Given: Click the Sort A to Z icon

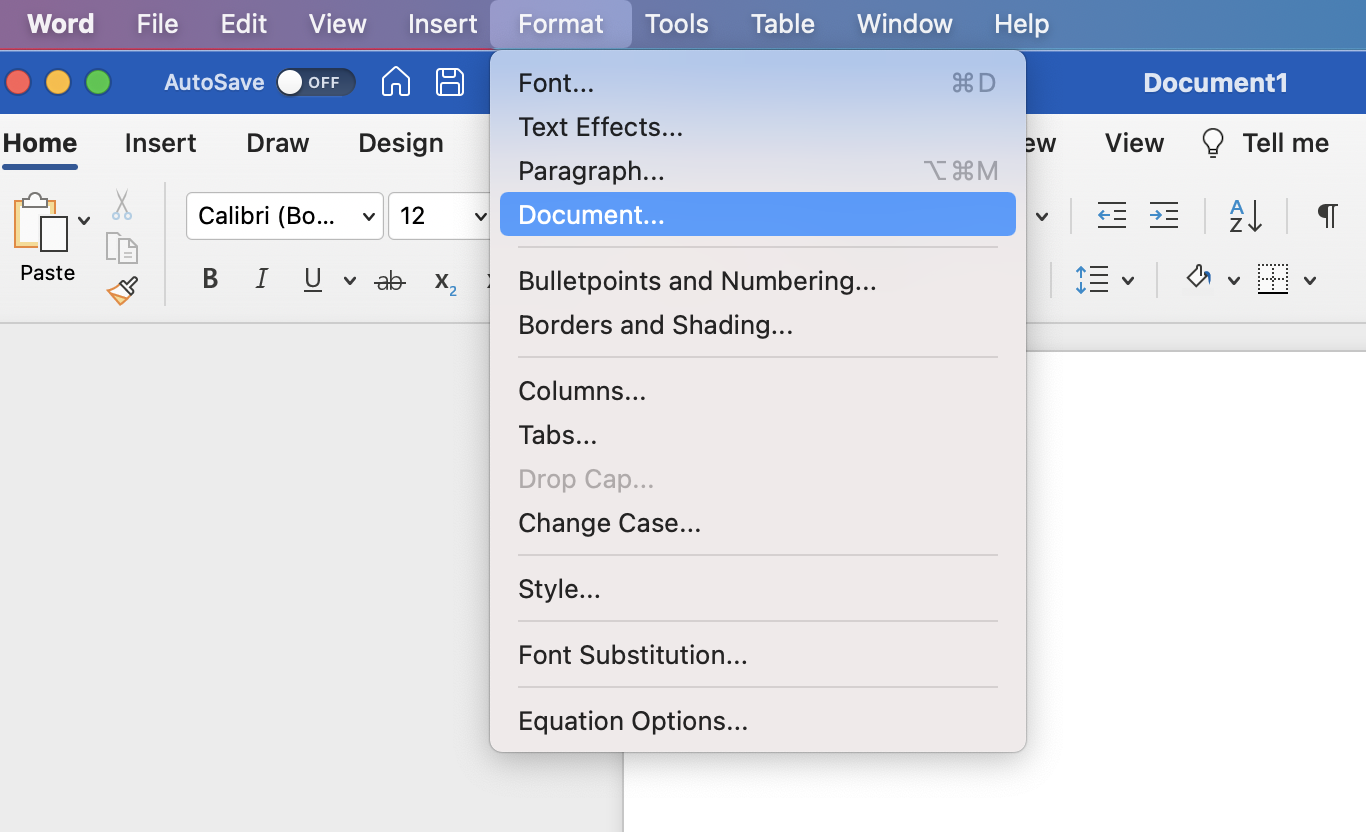Looking at the screenshot, I should coord(1246,215).
